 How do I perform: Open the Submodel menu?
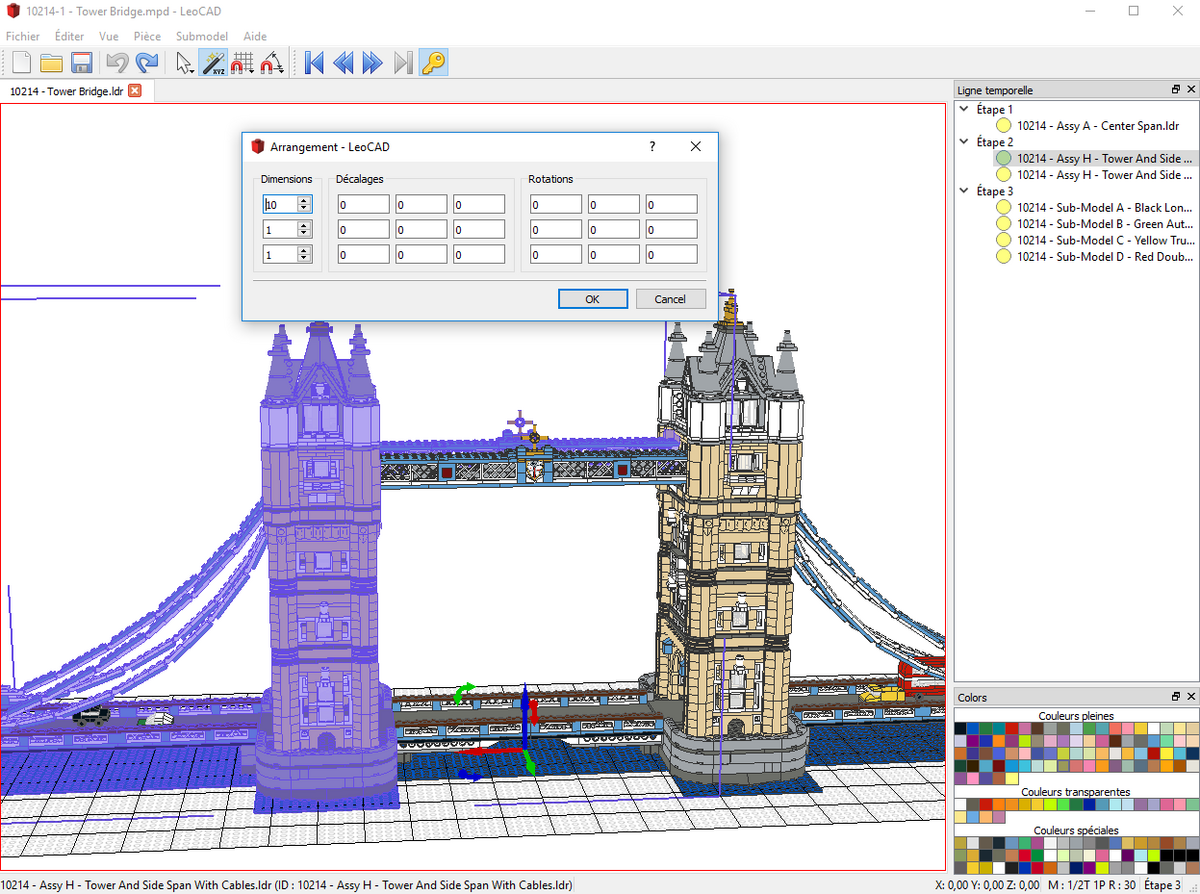click(x=202, y=36)
